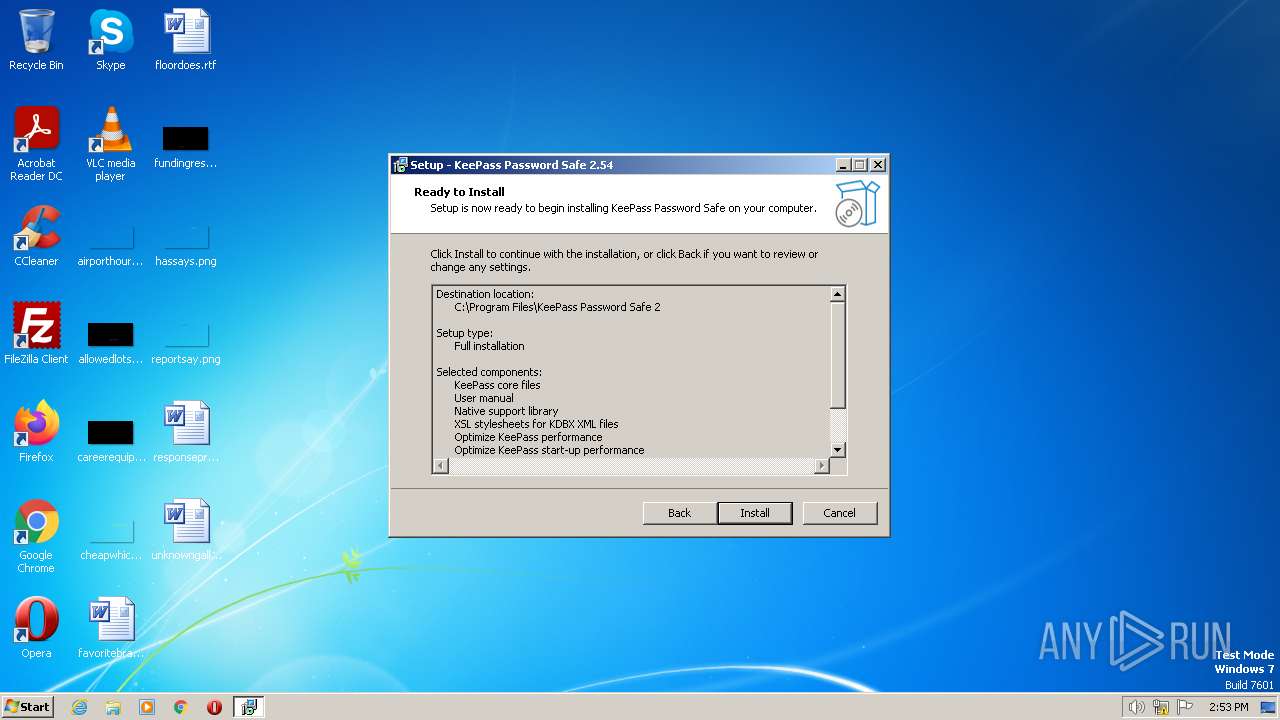The image size is (1280, 720).
Task: Click the 'C:\Program Files\KeePass Password Safe 2' path
Action: click(x=557, y=307)
